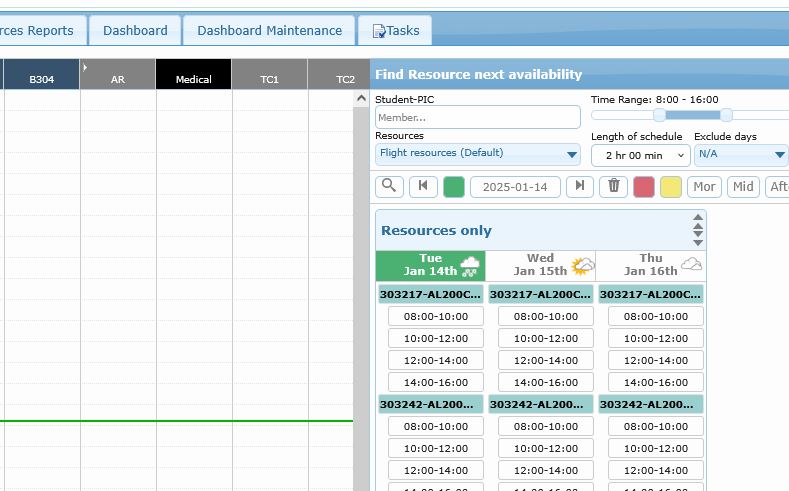The image size is (789, 491).
Task: Jump to previous date with skip-back icon
Action: (423, 186)
